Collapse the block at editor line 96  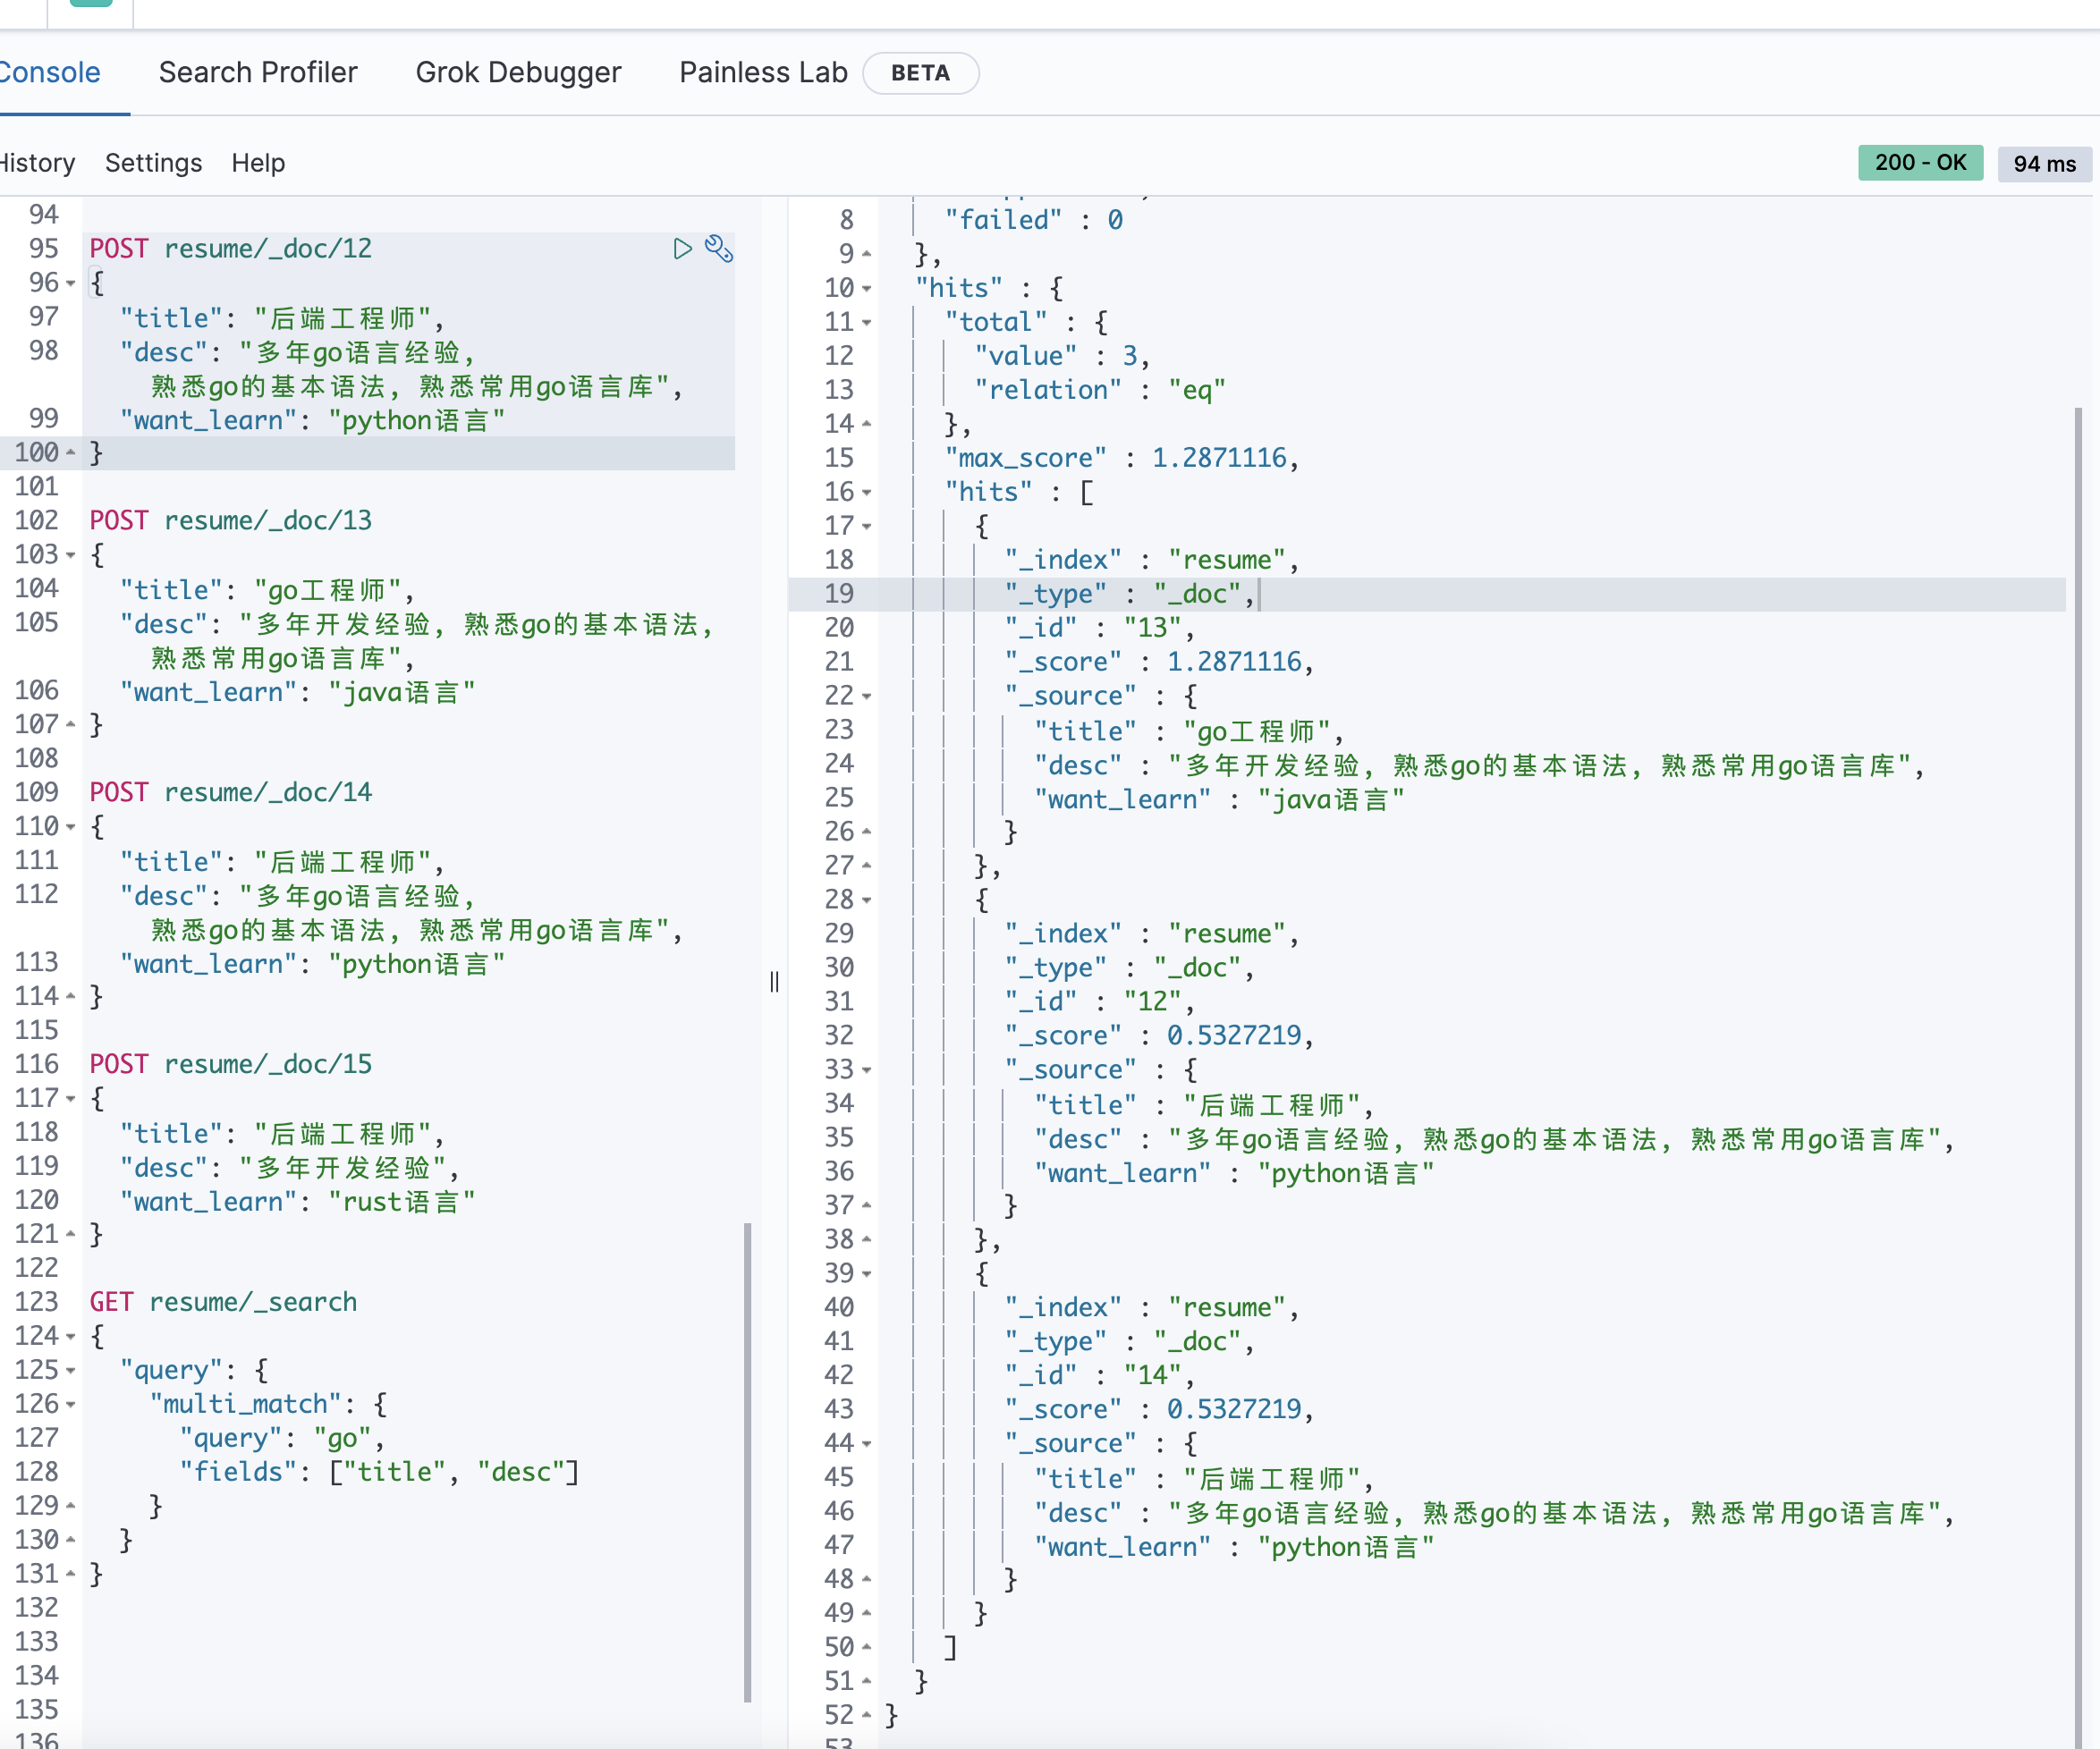71,284
